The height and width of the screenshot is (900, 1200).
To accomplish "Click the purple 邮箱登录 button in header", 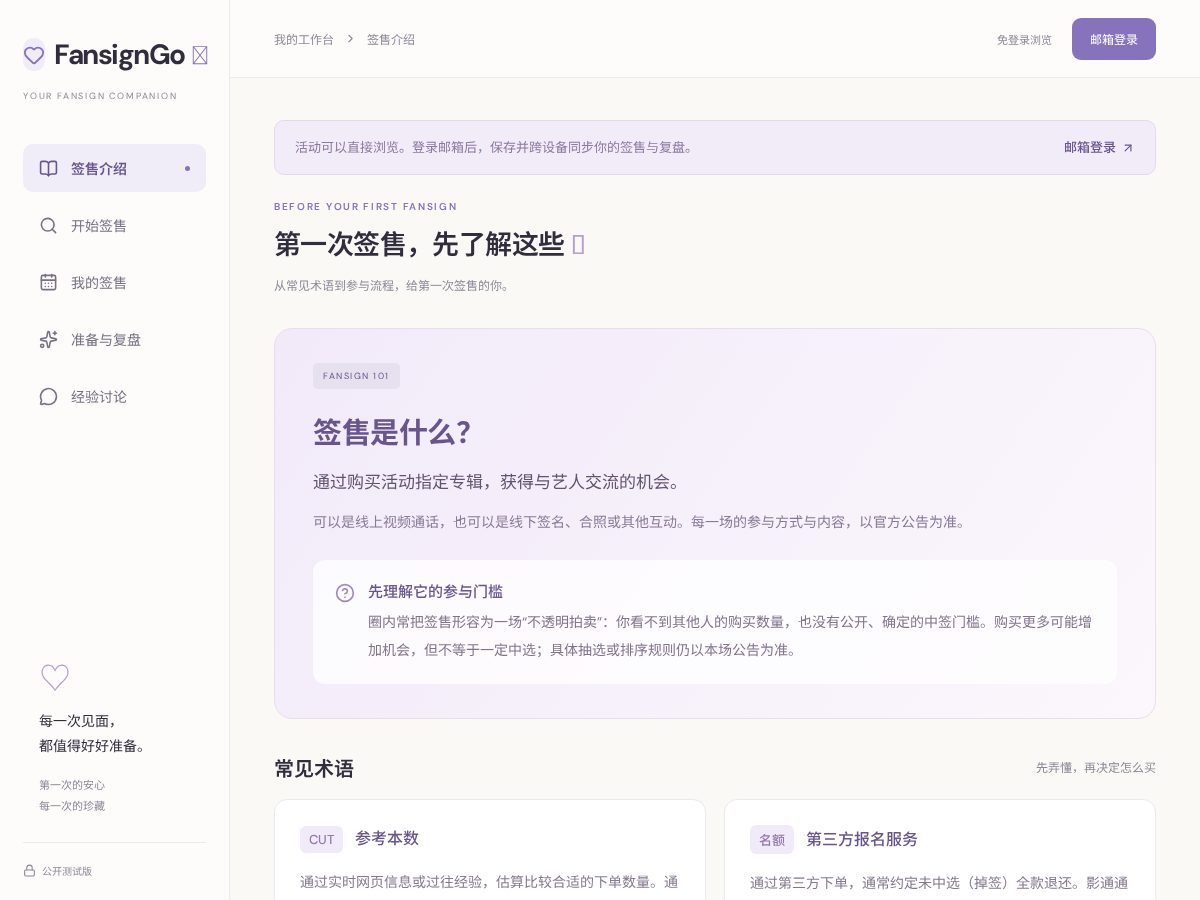I will click(1114, 39).
